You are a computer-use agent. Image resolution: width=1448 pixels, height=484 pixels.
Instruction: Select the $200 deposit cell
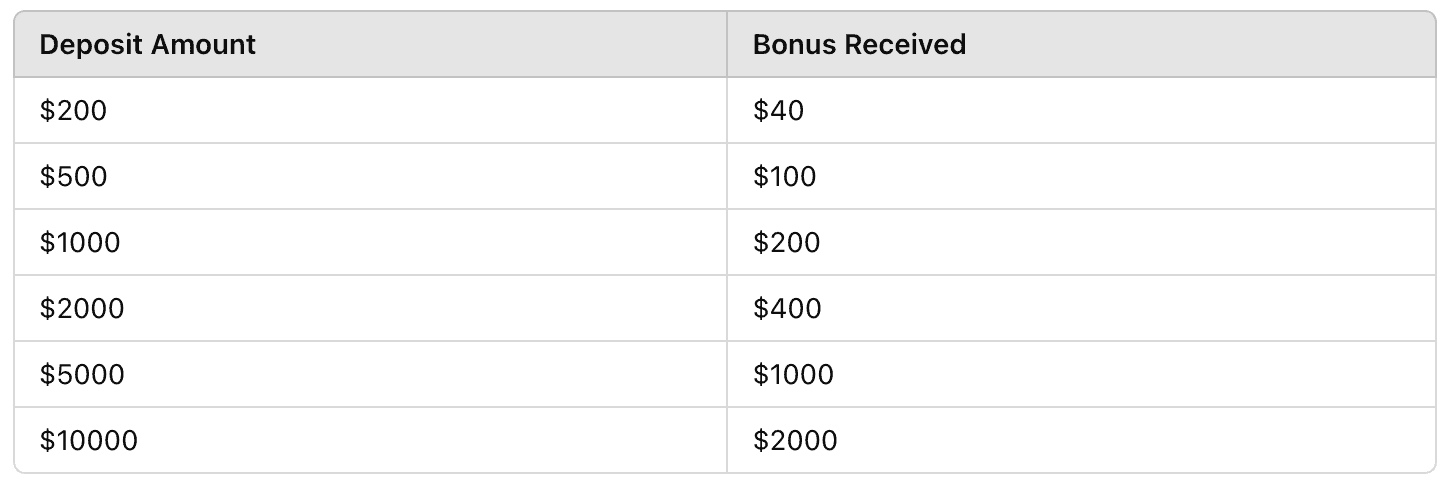point(73,111)
